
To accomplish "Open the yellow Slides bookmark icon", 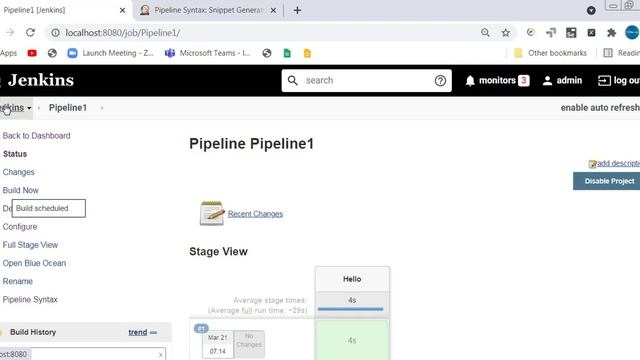I will click(x=307, y=53).
